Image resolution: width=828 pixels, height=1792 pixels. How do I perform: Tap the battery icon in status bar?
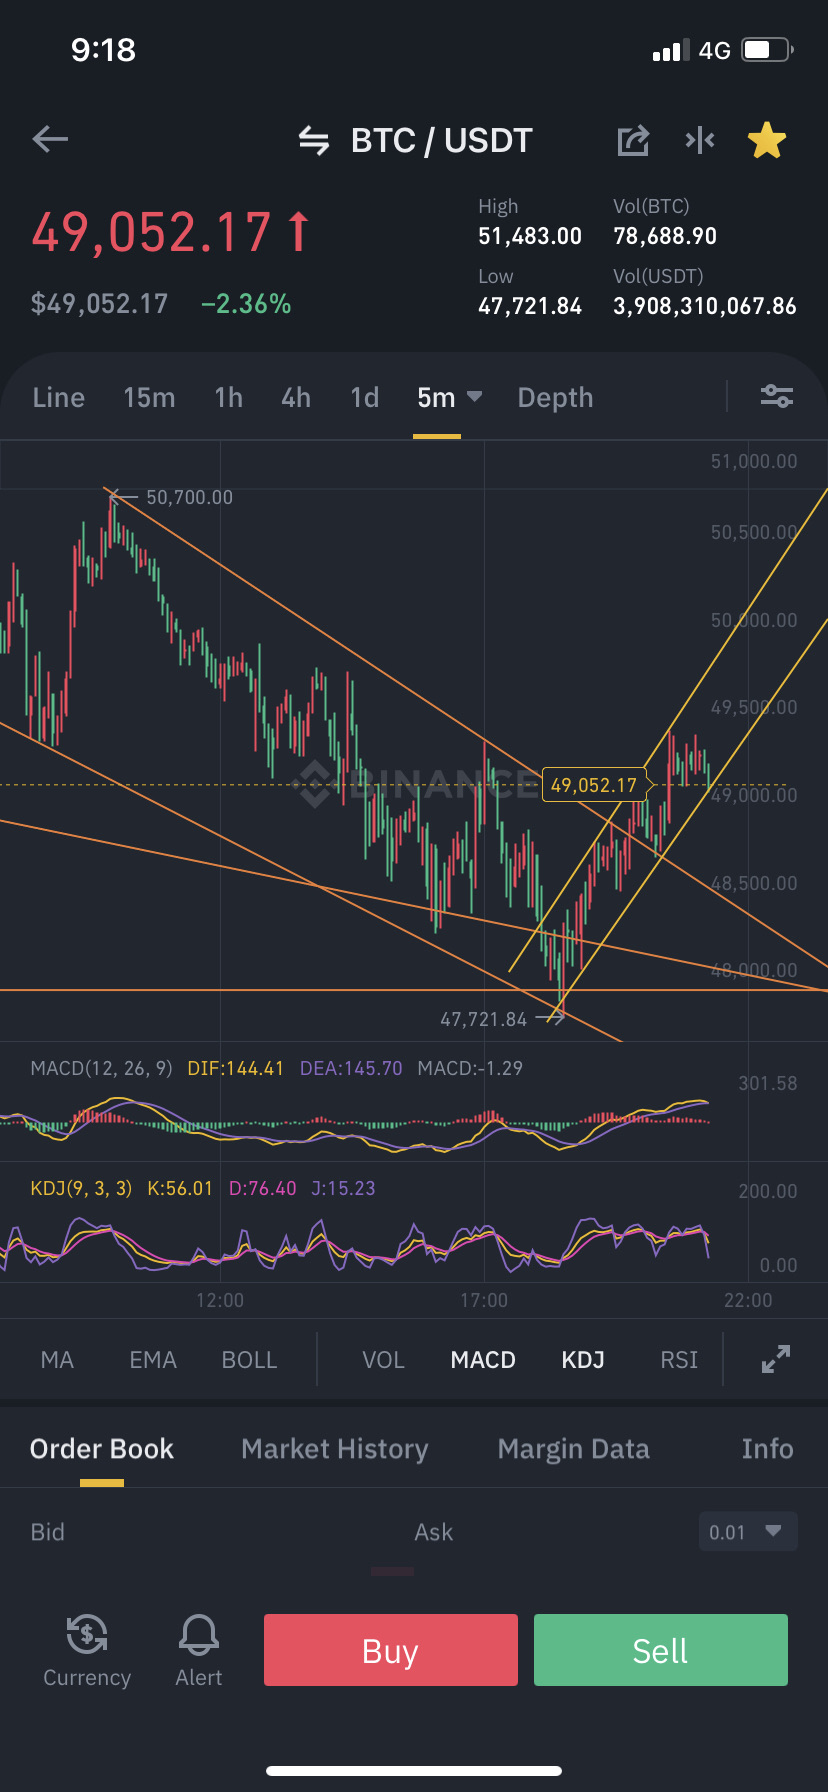[767, 50]
